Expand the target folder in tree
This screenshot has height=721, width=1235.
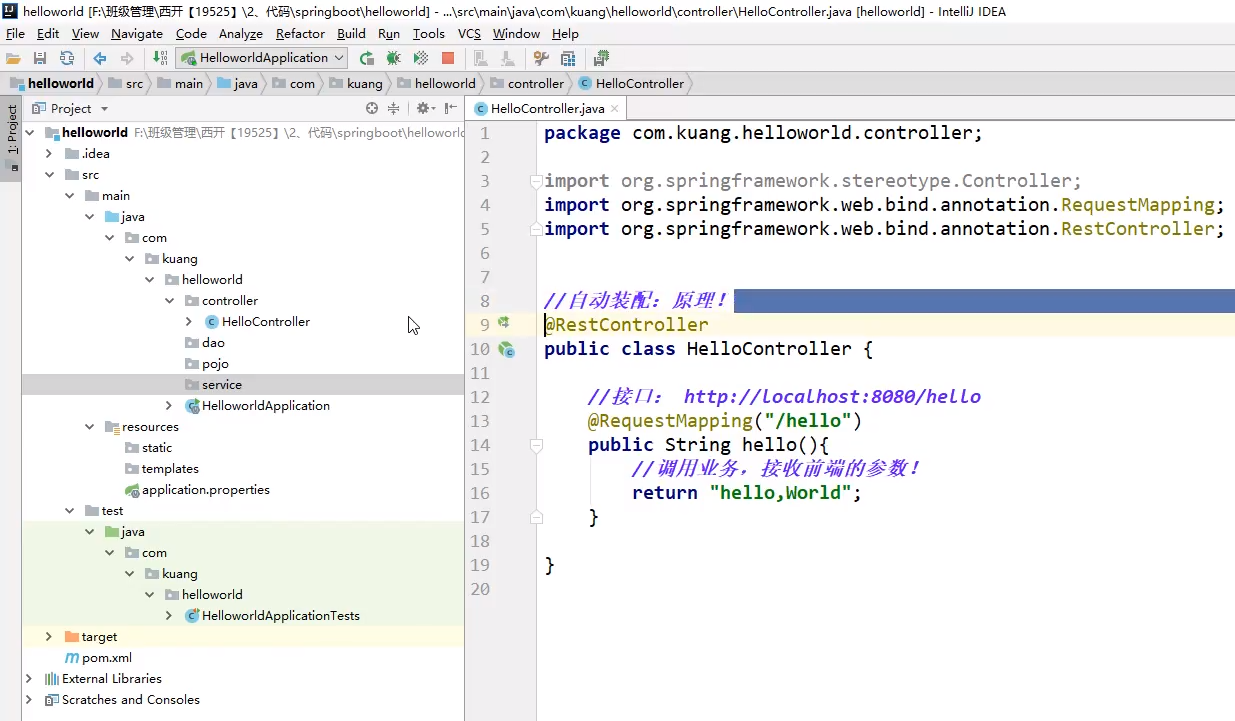click(49, 637)
